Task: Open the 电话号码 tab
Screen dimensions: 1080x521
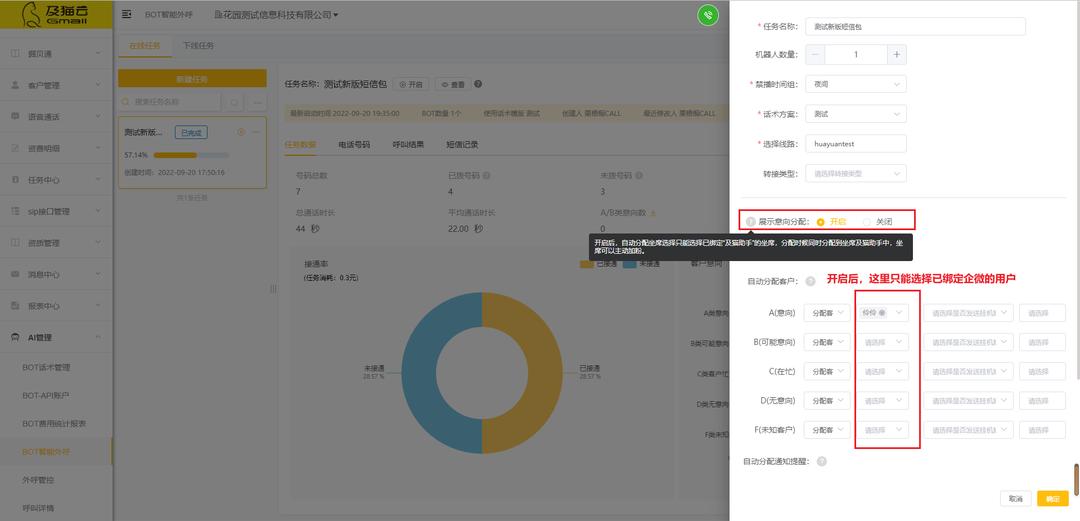Action: [x=354, y=145]
